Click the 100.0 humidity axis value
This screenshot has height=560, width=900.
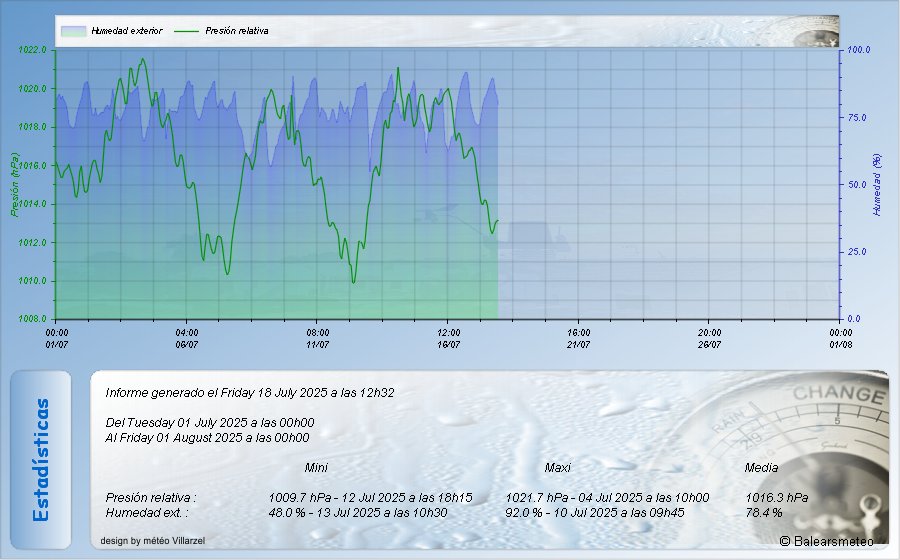859,50
